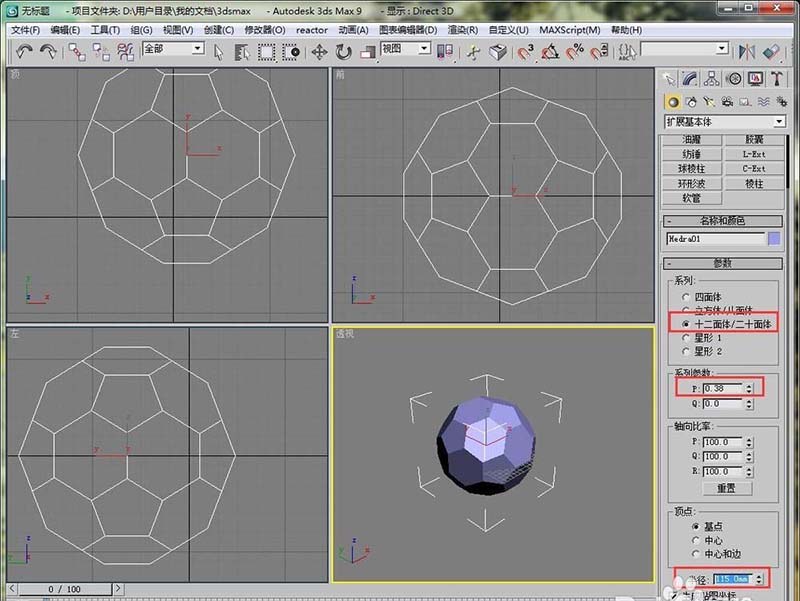
Task: Select the Unlink Selection tool
Action: pos(101,52)
